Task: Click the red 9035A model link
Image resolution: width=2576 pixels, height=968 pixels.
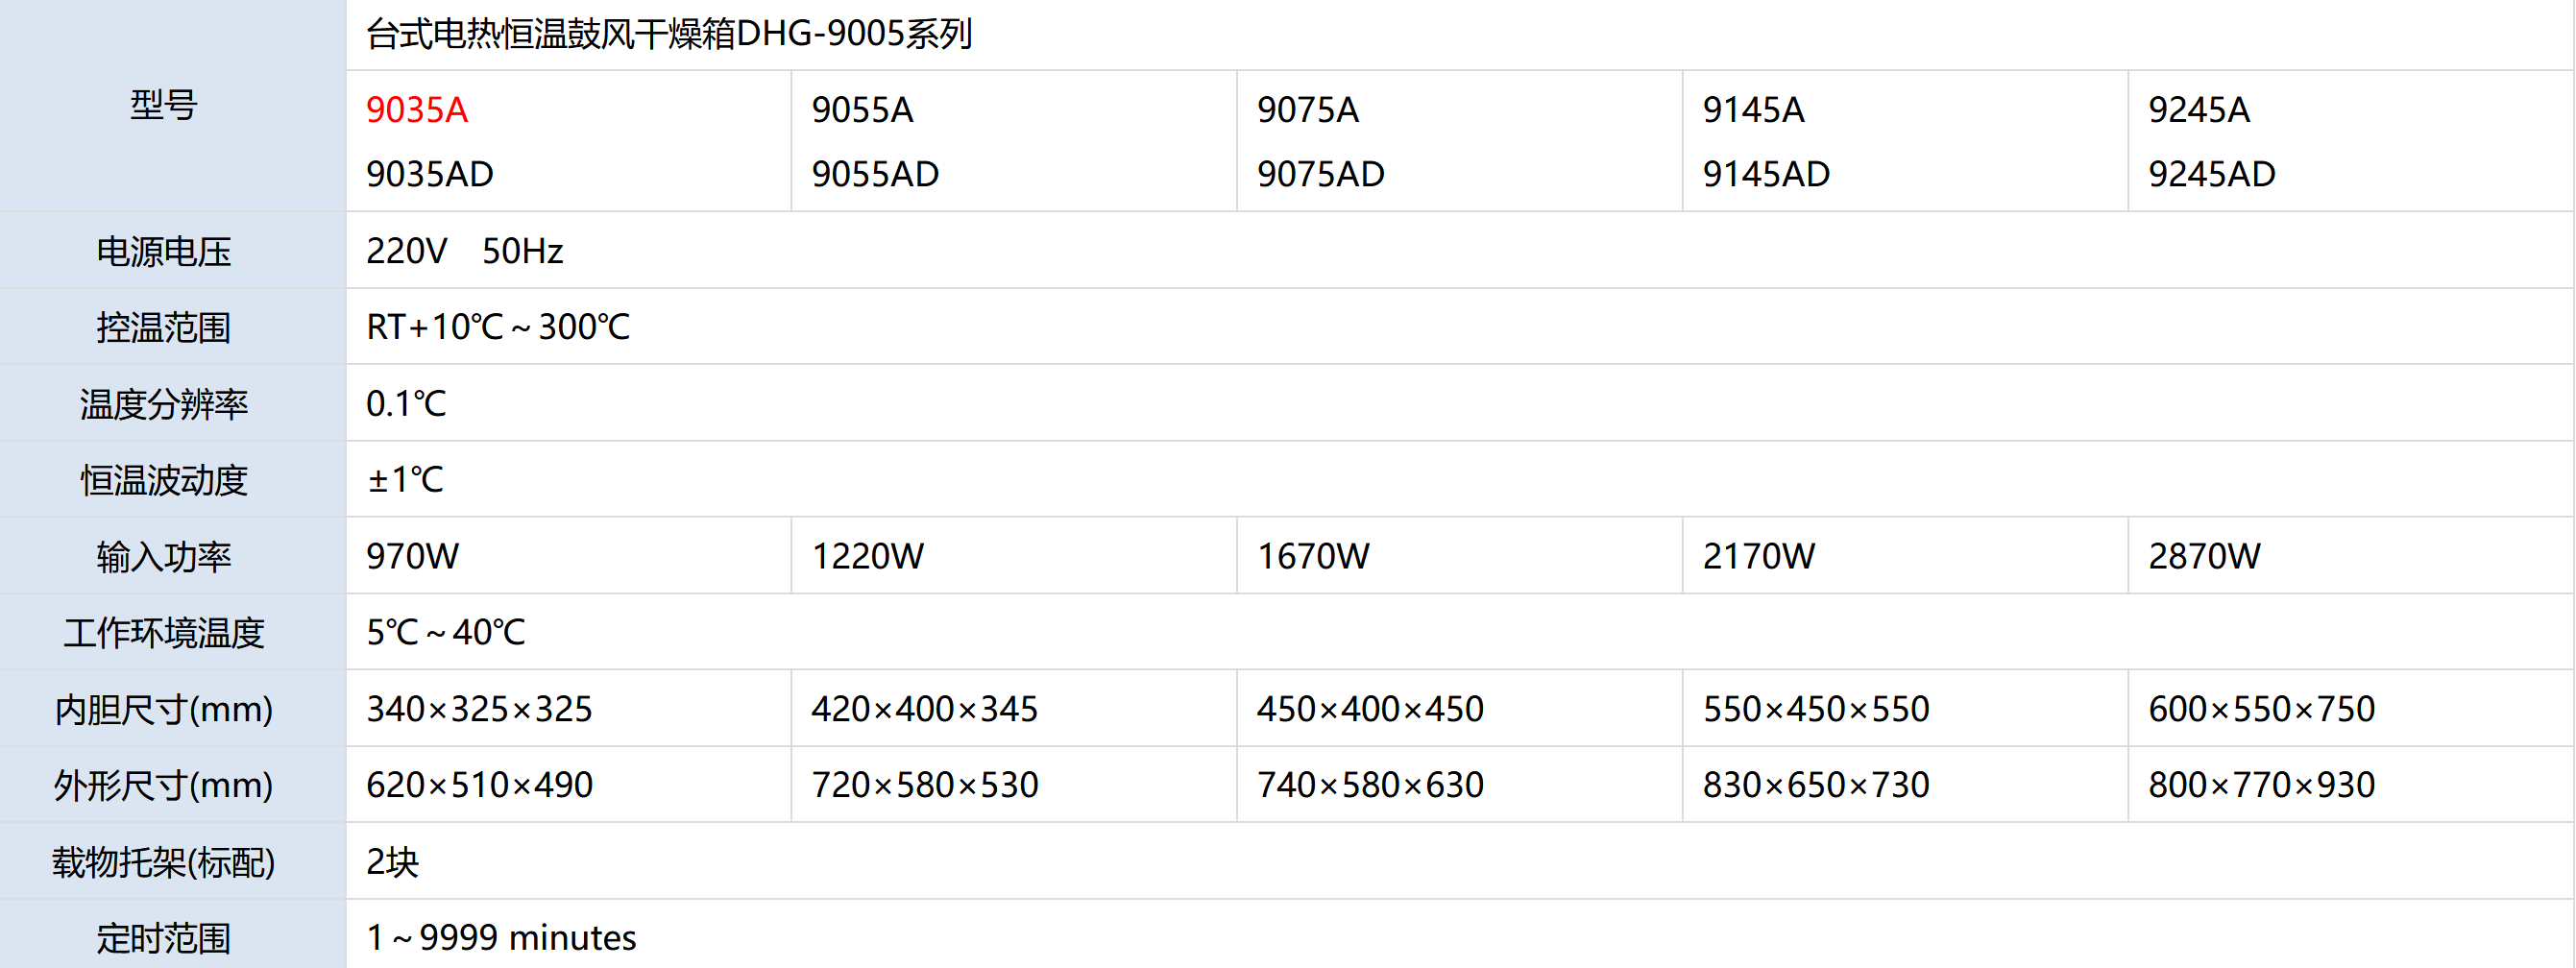Action: pyautogui.click(x=417, y=109)
